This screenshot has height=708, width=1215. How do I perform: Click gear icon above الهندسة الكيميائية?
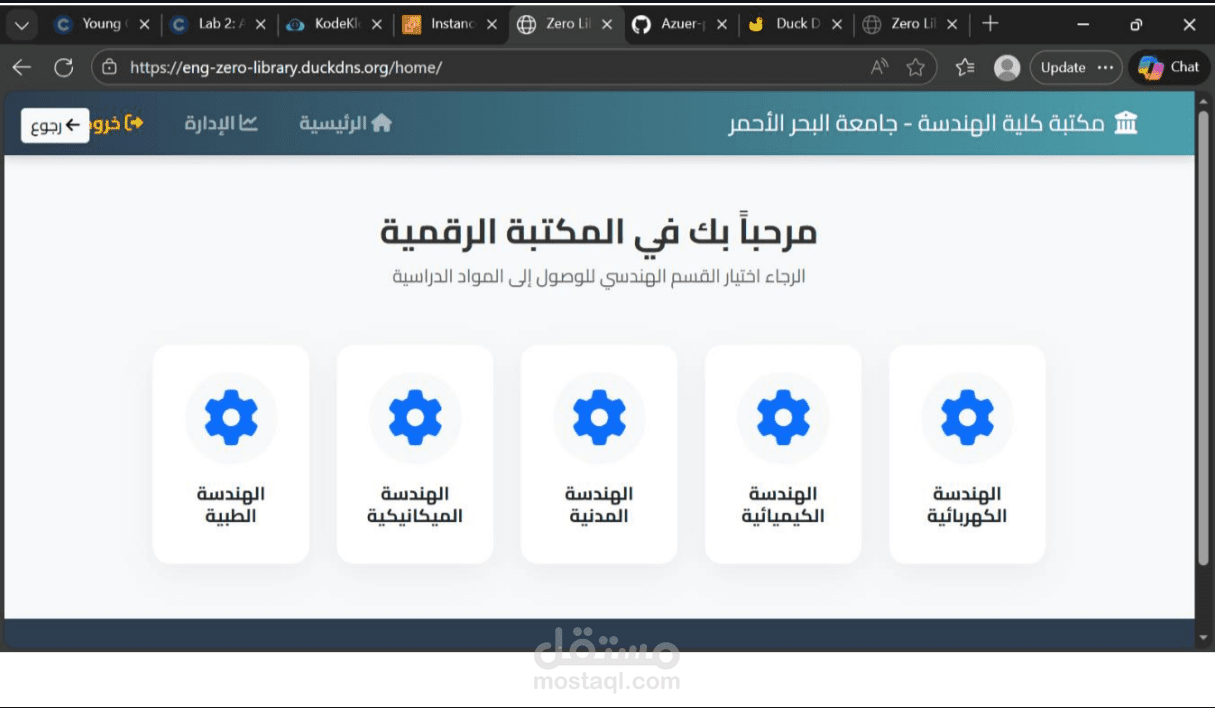(783, 418)
